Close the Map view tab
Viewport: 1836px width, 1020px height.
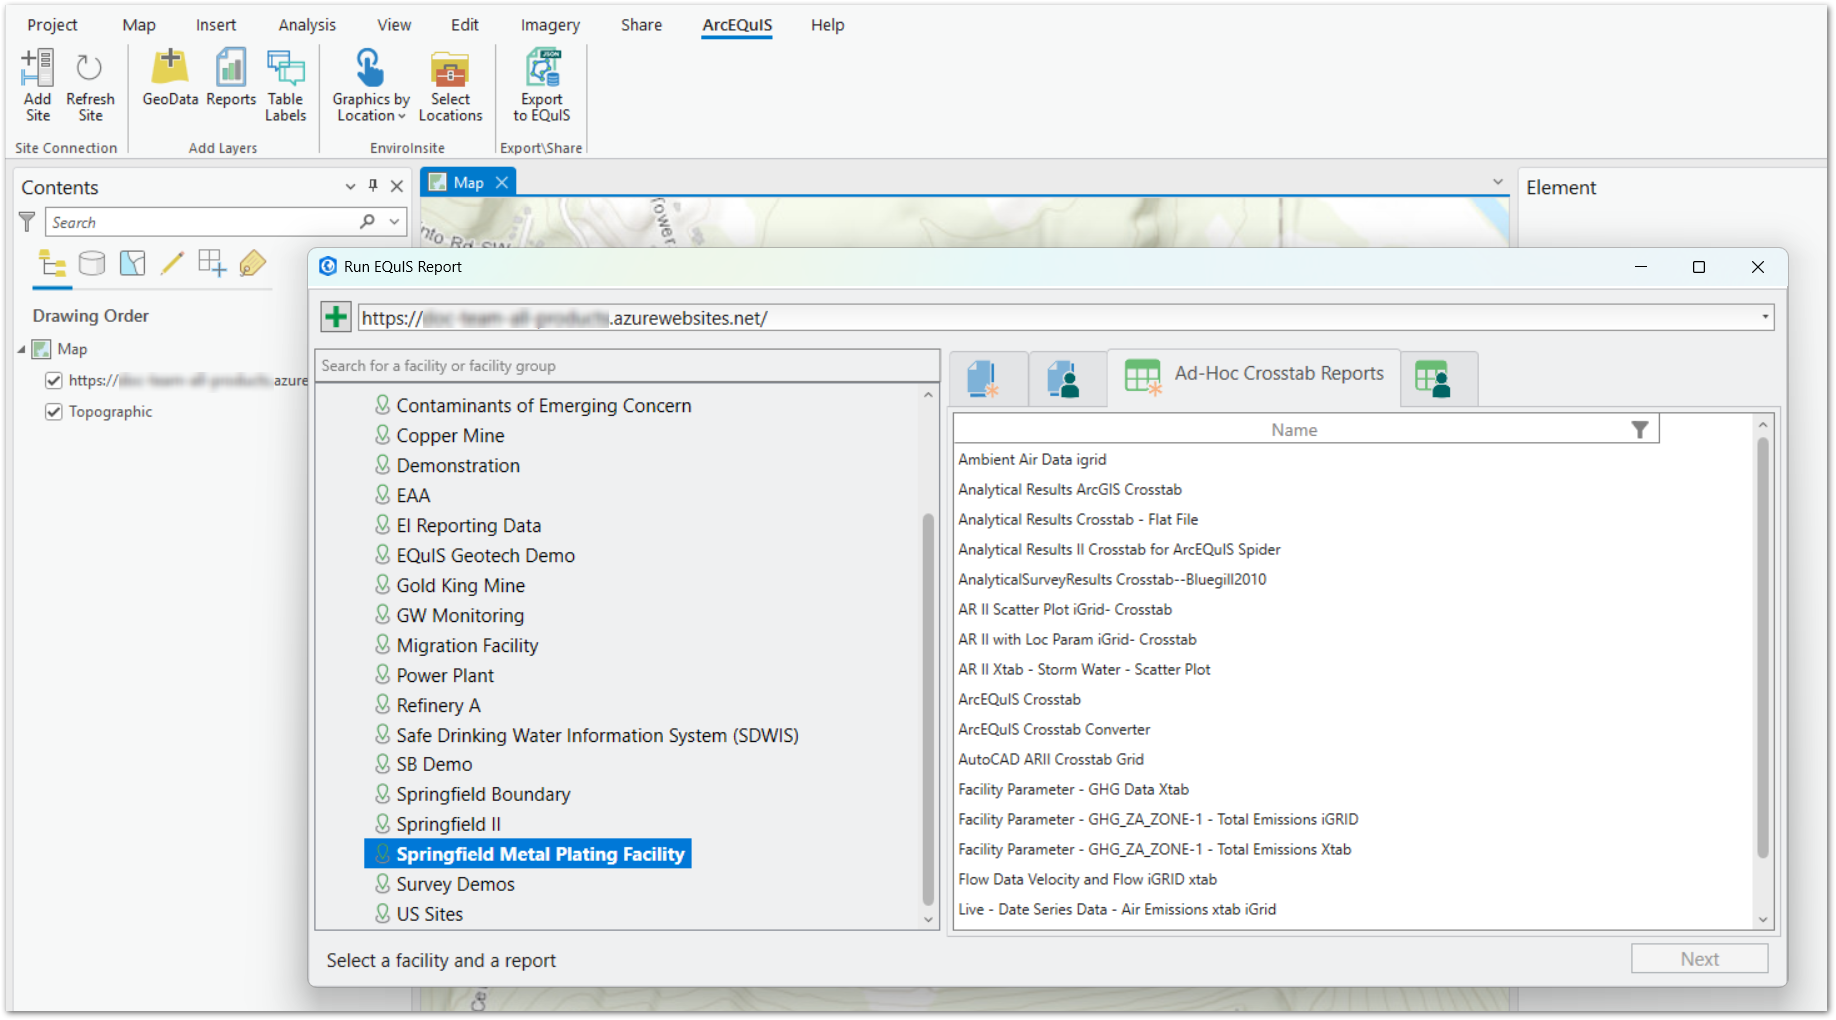[502, 182]
